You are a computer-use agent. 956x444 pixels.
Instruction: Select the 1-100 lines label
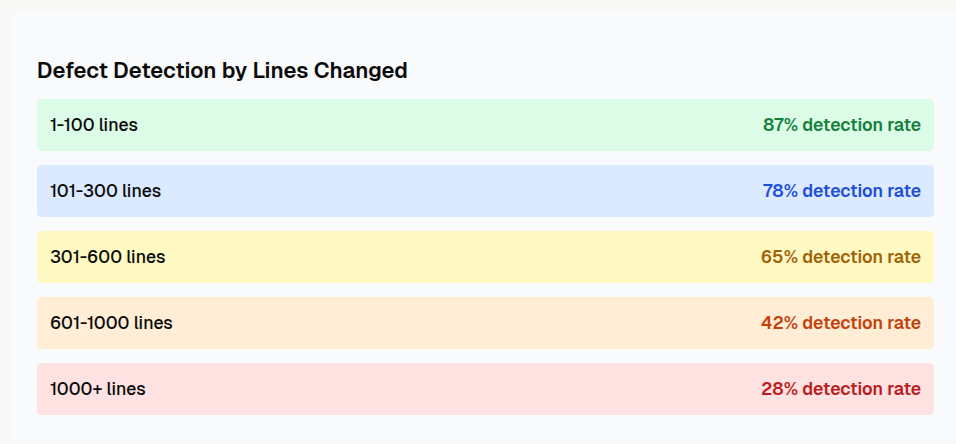point(94,125)
